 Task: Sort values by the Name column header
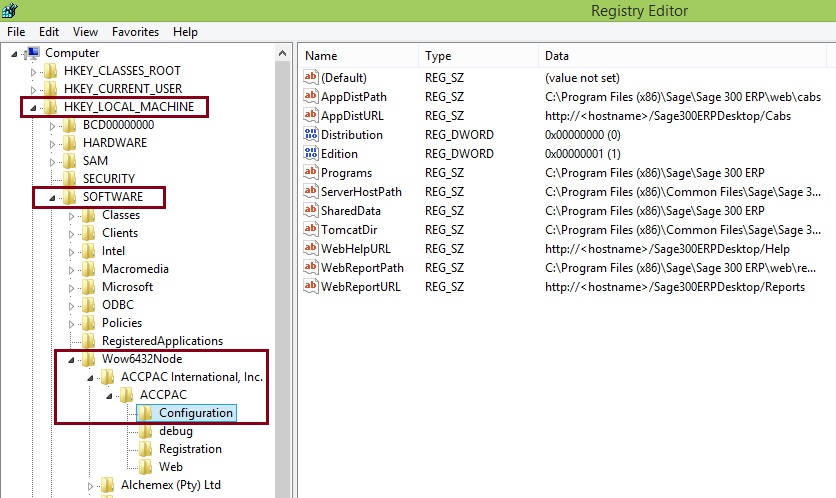(x=359, y=55)
